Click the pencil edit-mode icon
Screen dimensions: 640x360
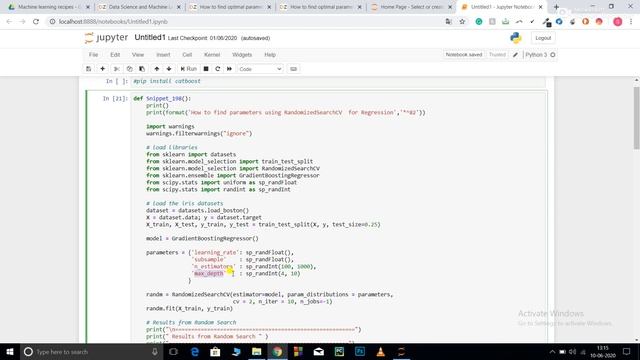click(x=516, y=55)
